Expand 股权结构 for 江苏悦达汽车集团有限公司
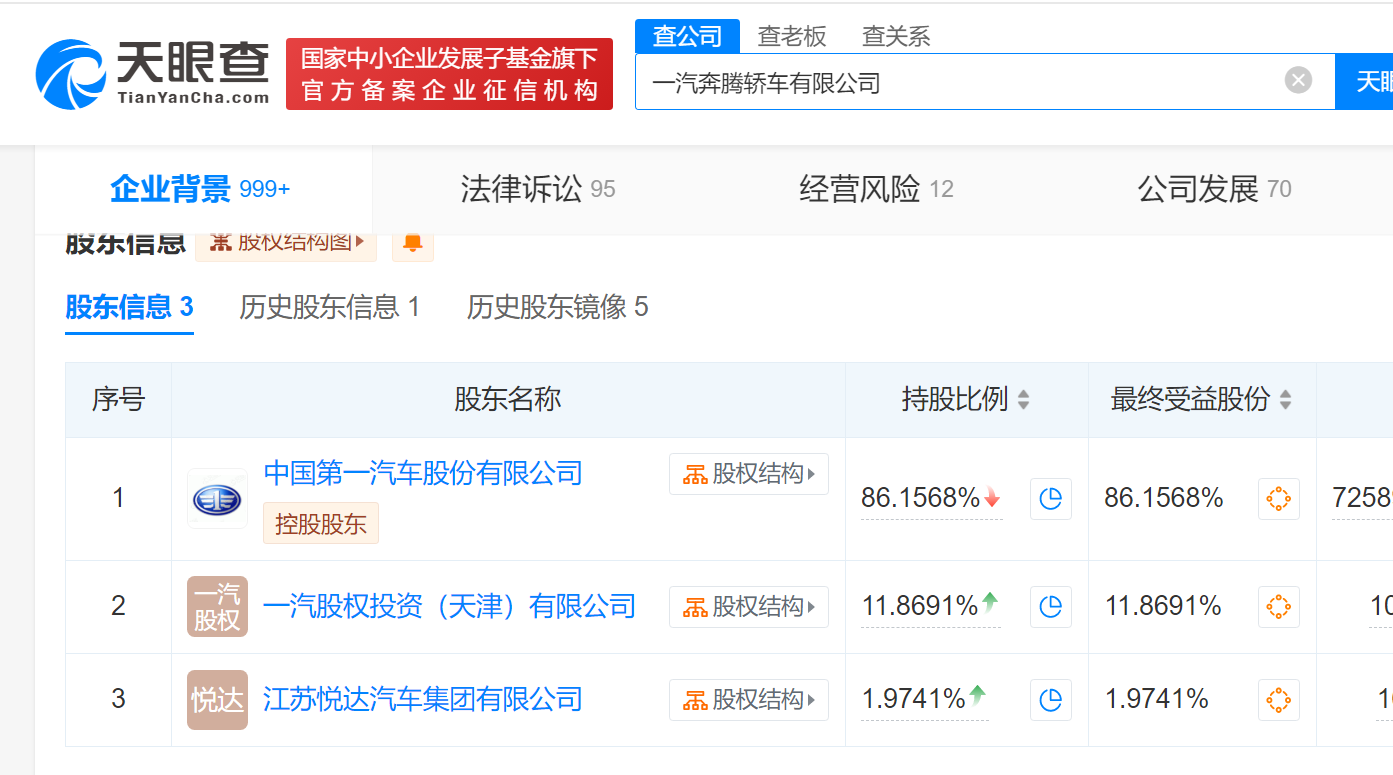This screenshot has width=1393, height=775. click(748, 699)
